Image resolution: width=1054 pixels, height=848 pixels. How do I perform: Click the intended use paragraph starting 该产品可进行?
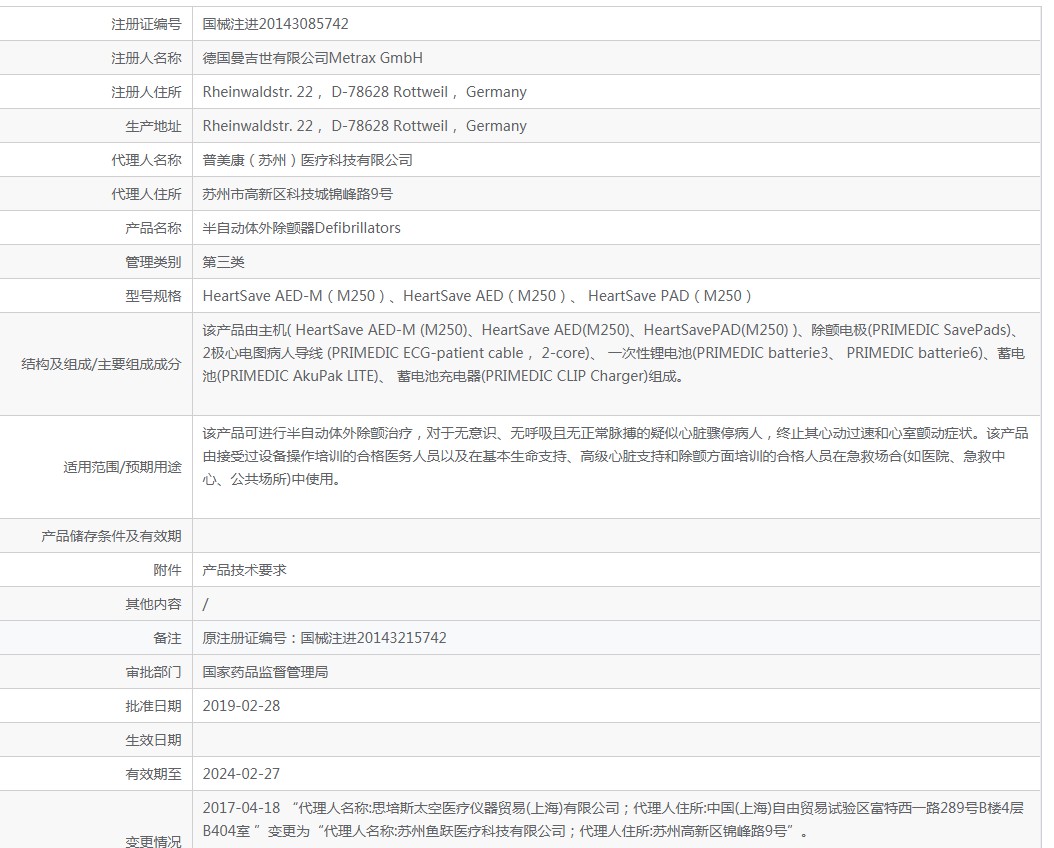[615, 456]
